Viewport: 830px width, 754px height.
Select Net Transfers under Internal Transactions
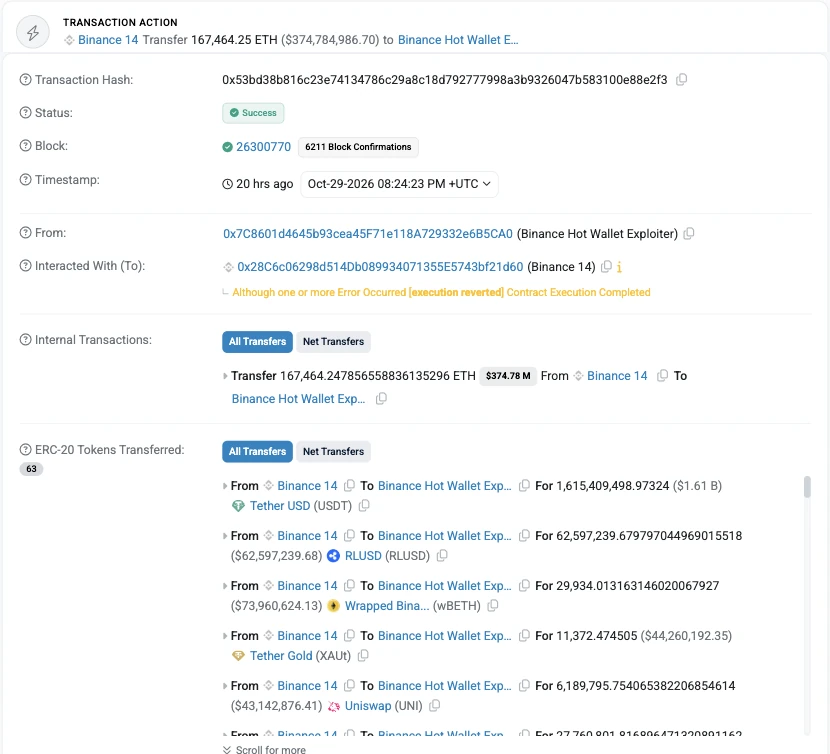click(x=333, y=342)
